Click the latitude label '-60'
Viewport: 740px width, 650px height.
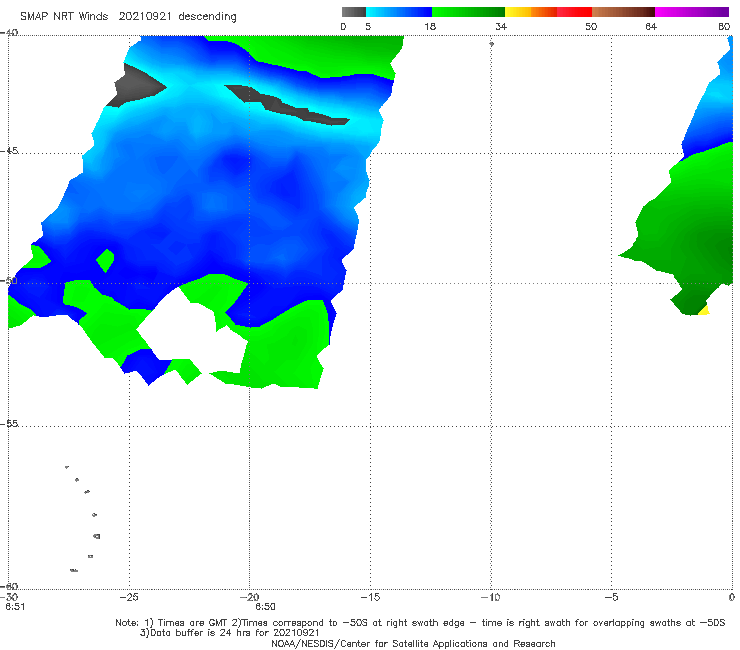(x=9, y=586)
